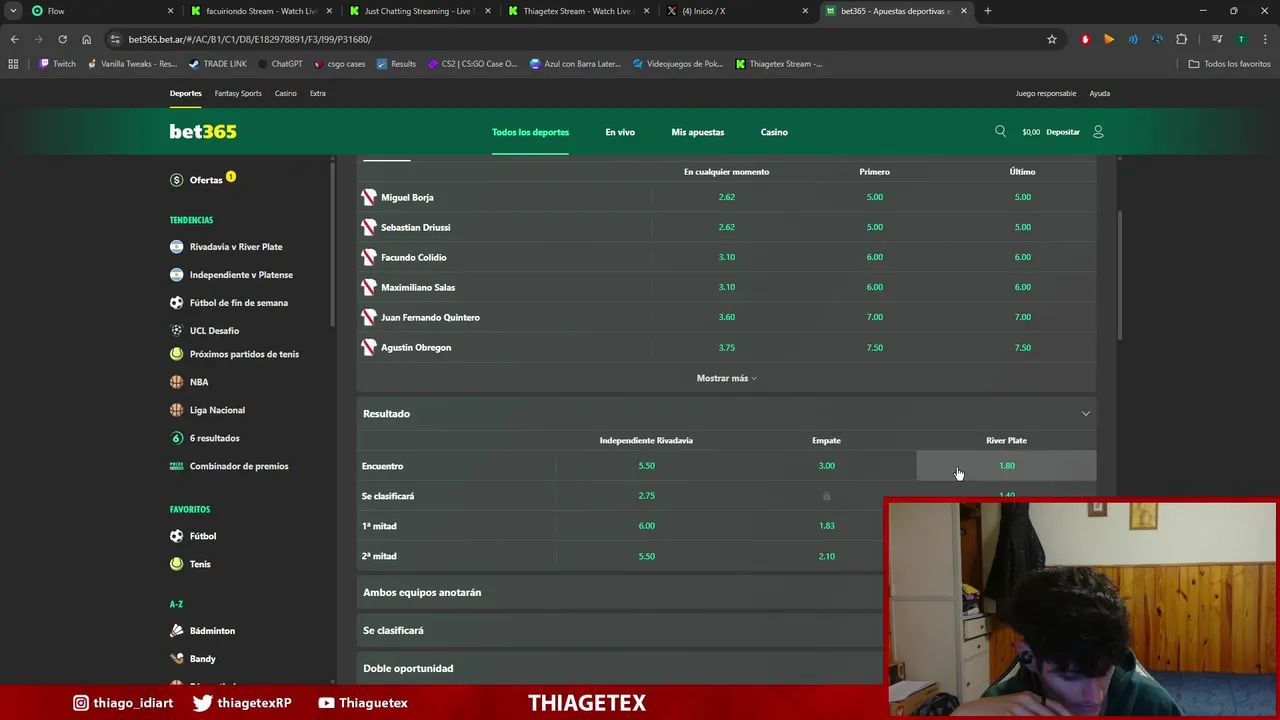Close the Inicio / X tab

pyautogui.click(x=805, y=11)
